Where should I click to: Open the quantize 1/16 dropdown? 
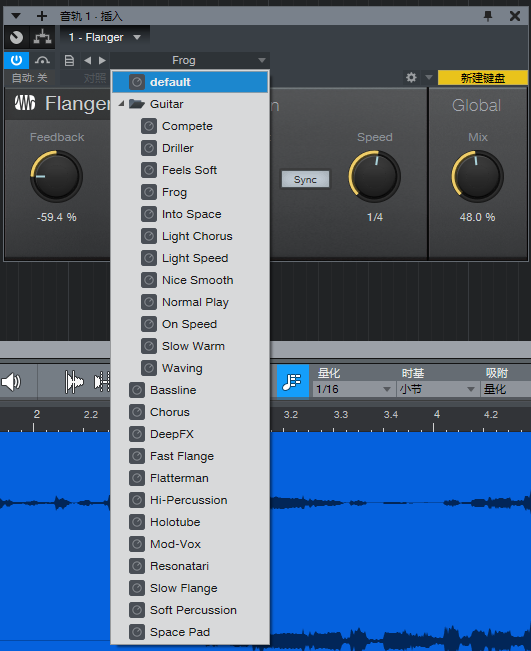click(353, 389)
